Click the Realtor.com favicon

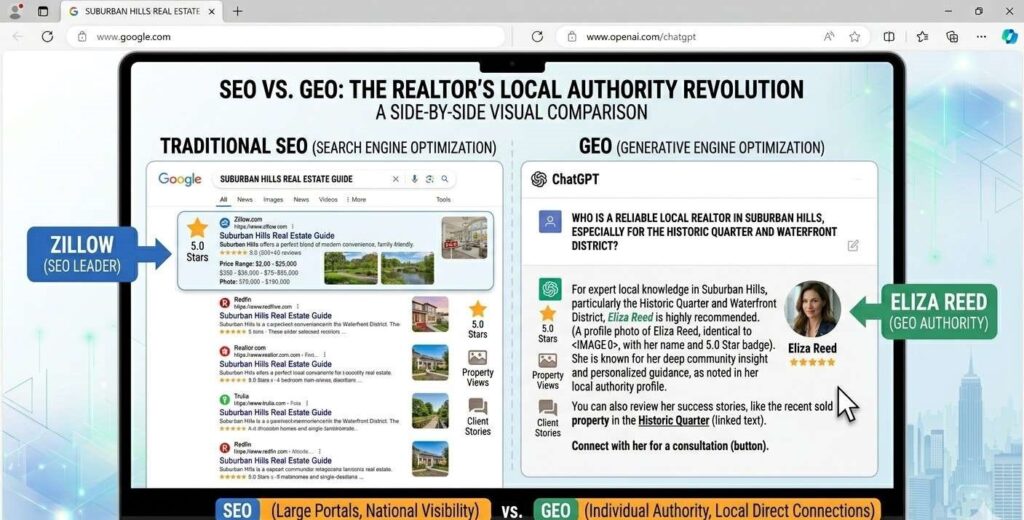coord(225,351)
